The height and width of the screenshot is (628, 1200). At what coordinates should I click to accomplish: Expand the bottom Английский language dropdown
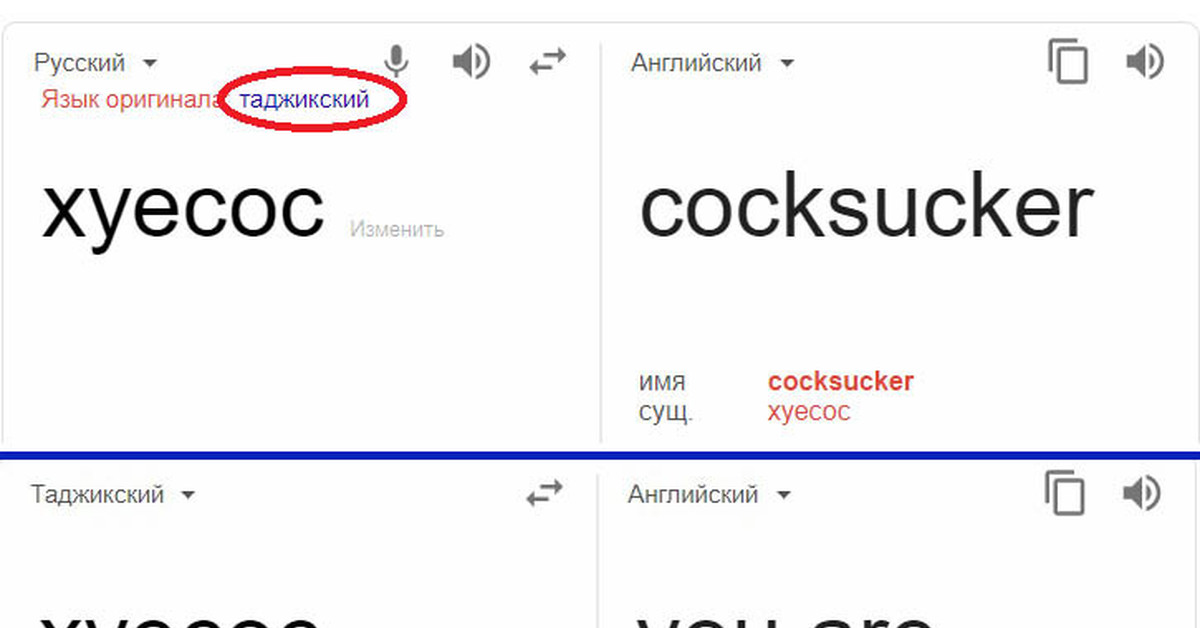(709, 495)
